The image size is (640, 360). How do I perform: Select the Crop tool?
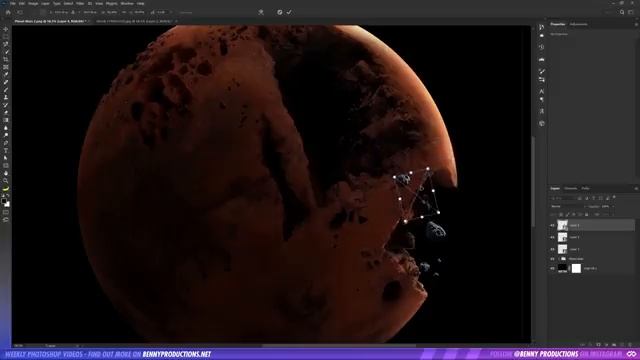6,60
